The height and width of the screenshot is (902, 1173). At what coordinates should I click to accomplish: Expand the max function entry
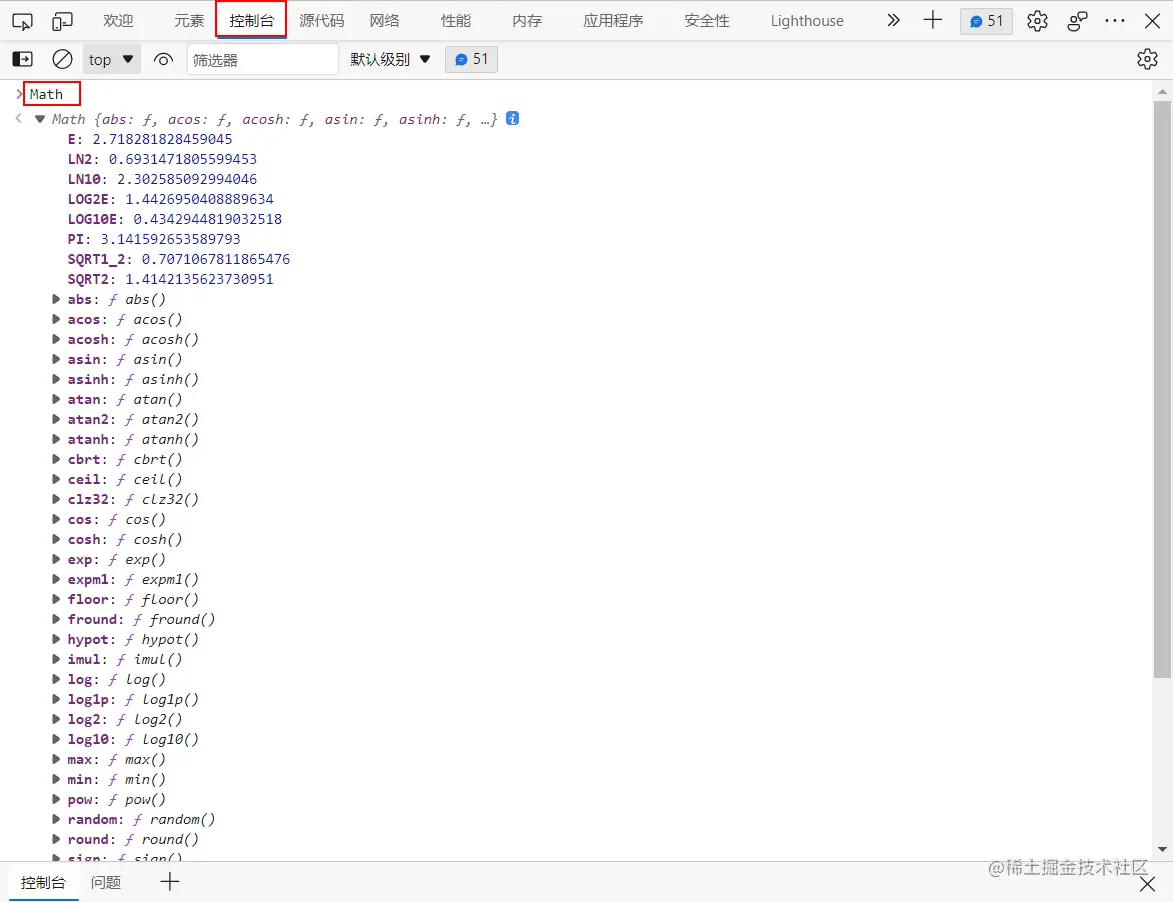click(x=56, y=759)
